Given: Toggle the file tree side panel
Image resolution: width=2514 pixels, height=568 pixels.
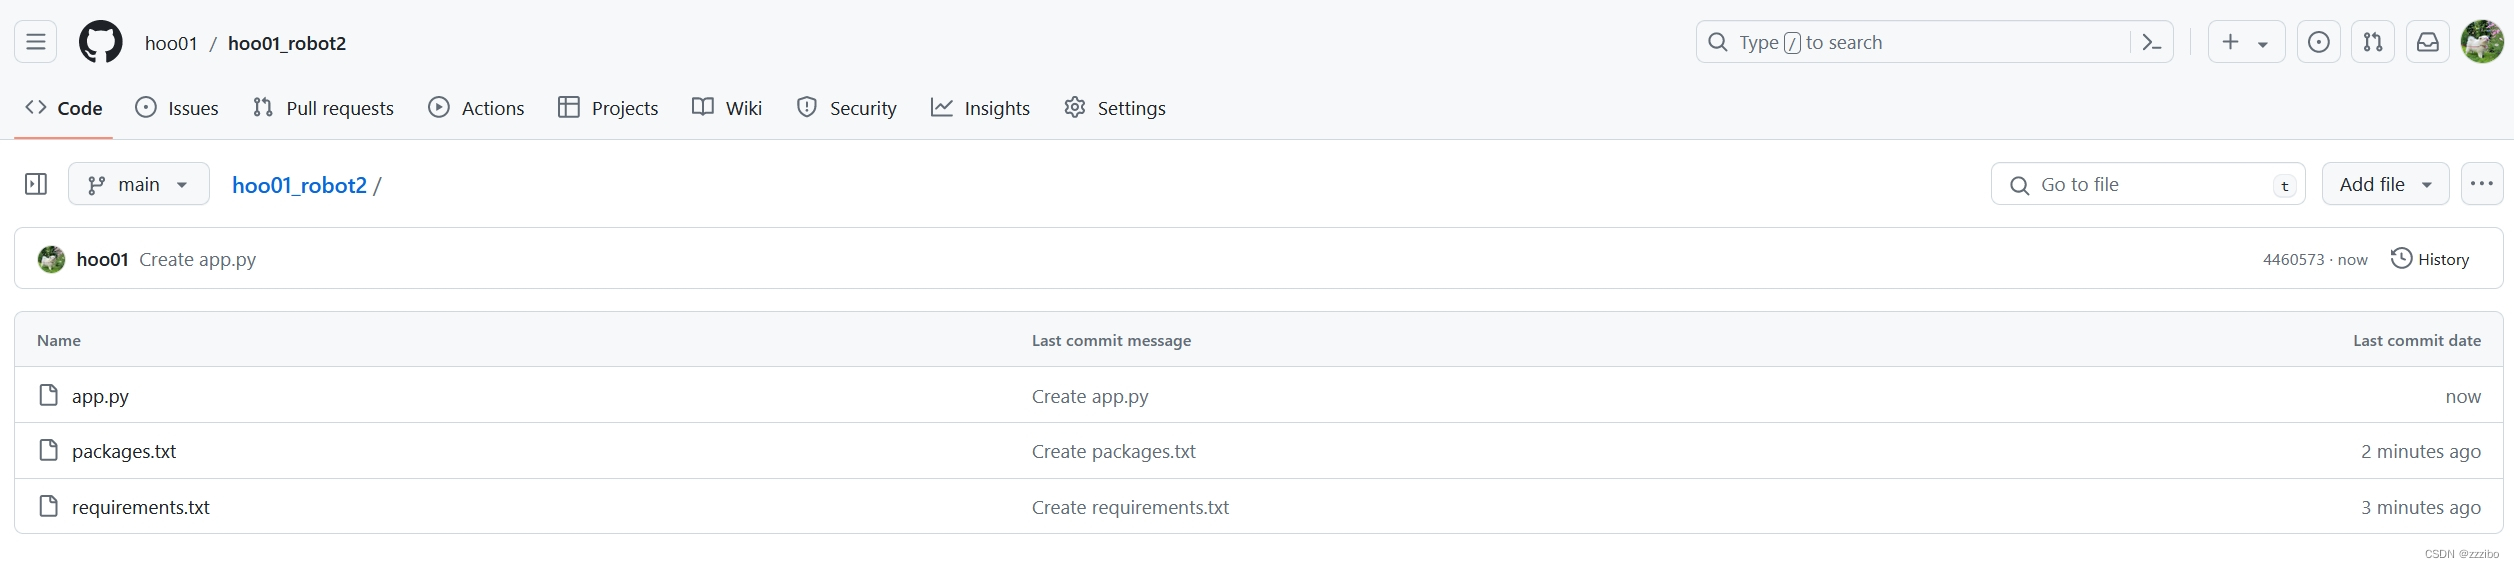Looking at the screenshot, I should coord(36,184).
